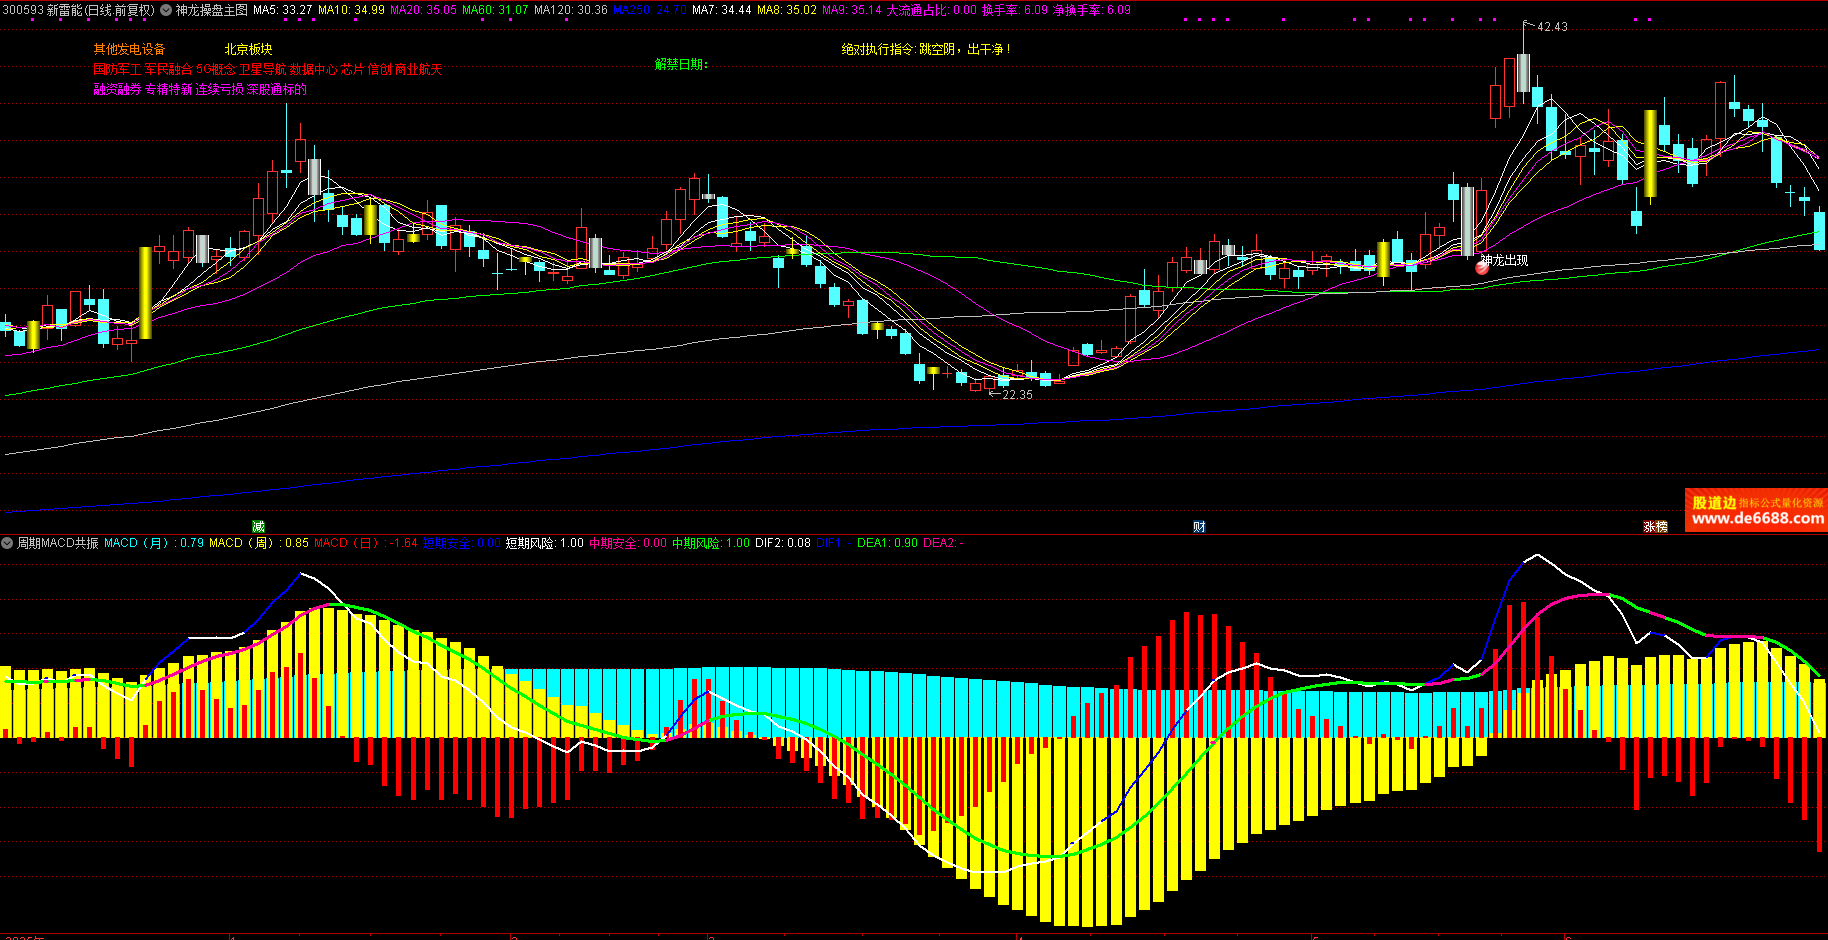Click the '中期风险: 1.00' value
The width and height of the screenshot is (1828, 940).
point(710,543)
